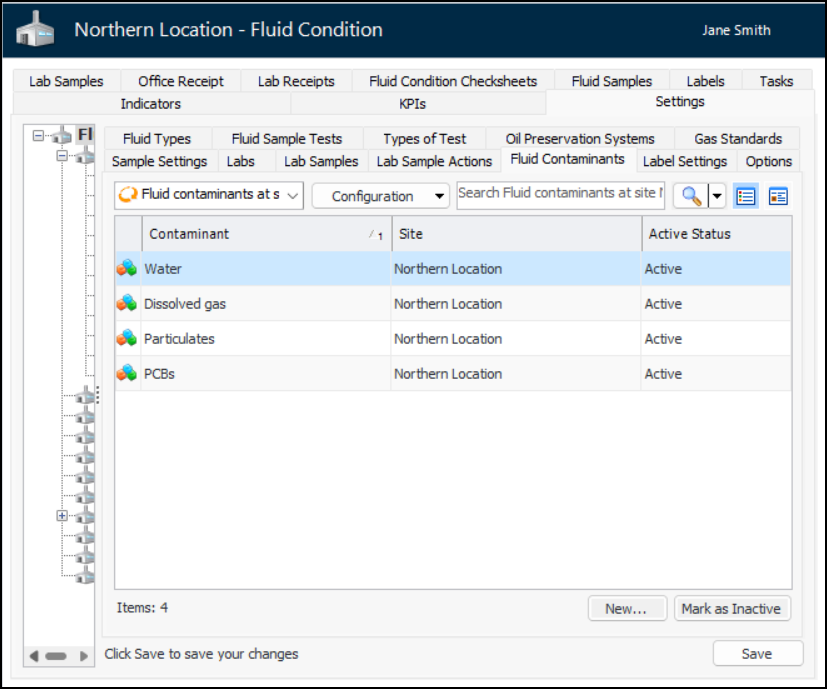Switch to the Lab Samples top tab
Screen dimensions: 827x689
tap(66, 81)
